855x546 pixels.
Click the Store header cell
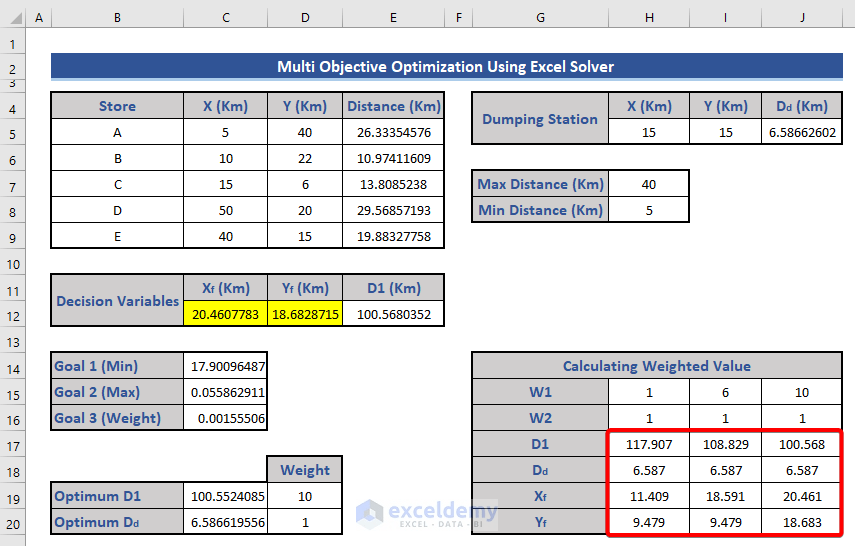point(117,106)
